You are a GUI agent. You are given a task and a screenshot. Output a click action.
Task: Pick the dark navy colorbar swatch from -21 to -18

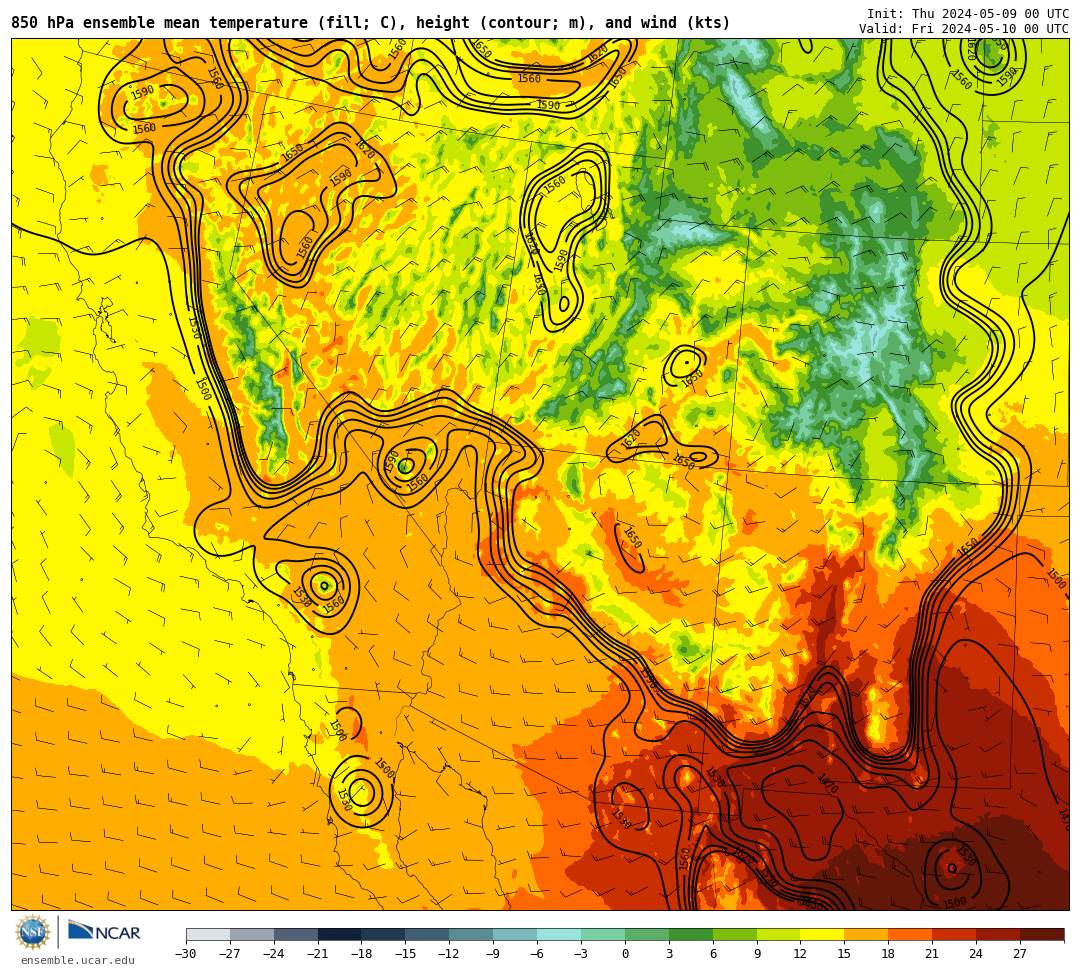pos(340,934)
